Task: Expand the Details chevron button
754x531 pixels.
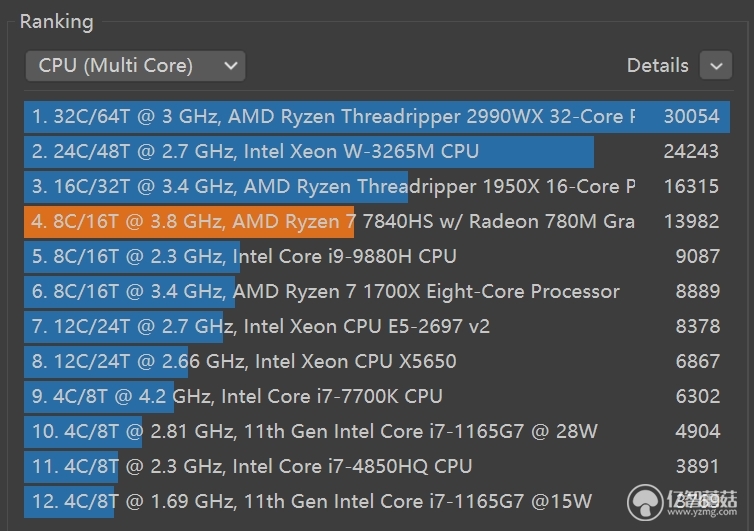Action: 716,66
